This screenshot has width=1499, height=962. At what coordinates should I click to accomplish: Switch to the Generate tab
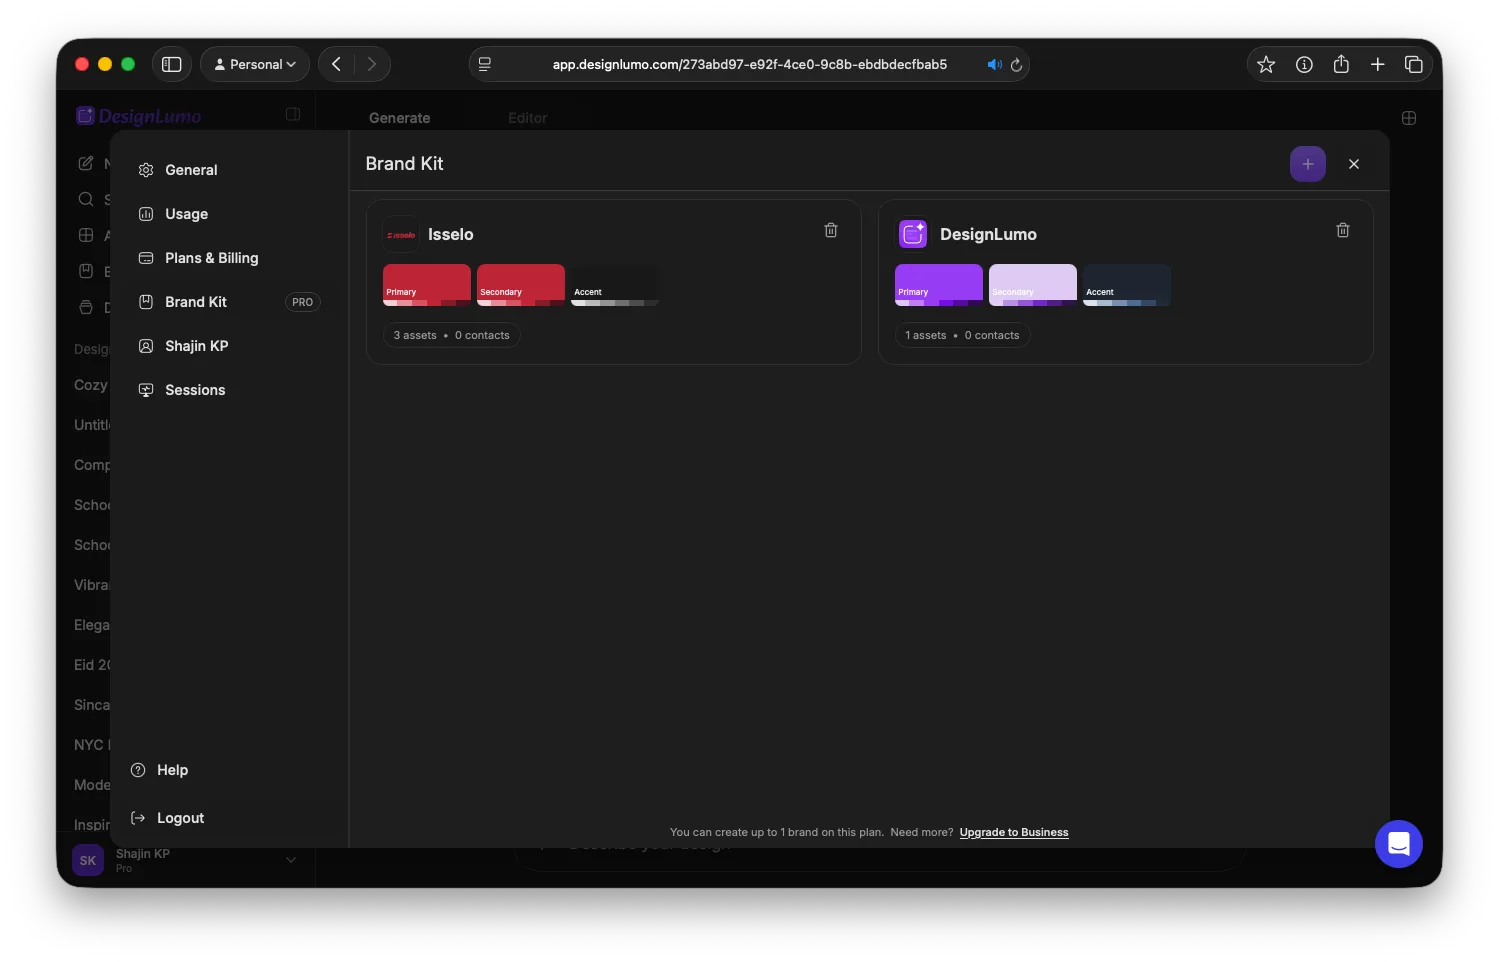pos(399,118)
